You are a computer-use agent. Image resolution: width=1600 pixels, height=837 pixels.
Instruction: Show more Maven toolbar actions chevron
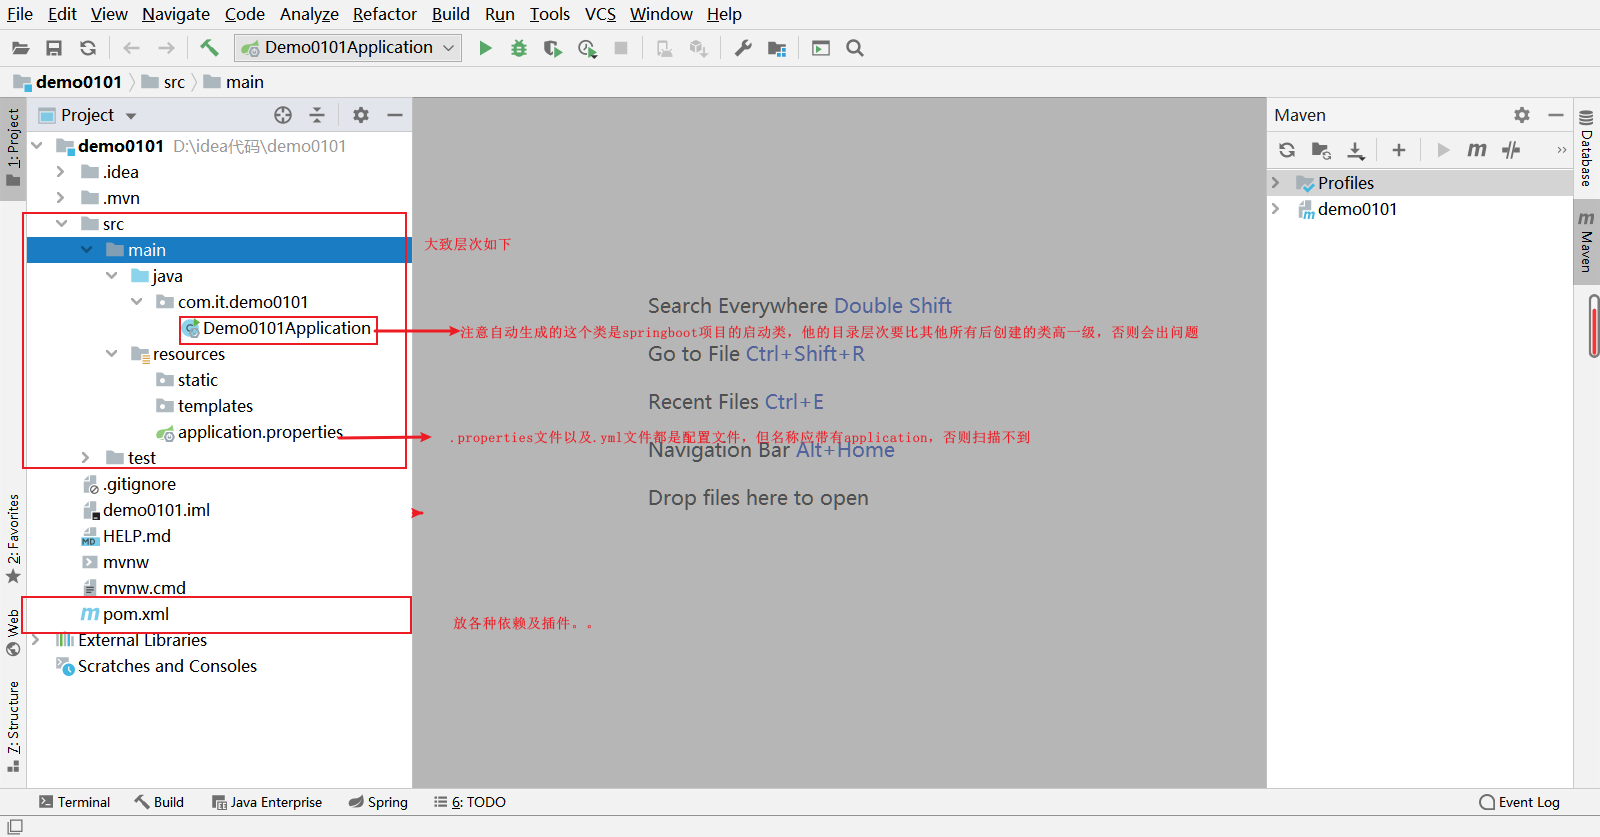pos(1562,150)
